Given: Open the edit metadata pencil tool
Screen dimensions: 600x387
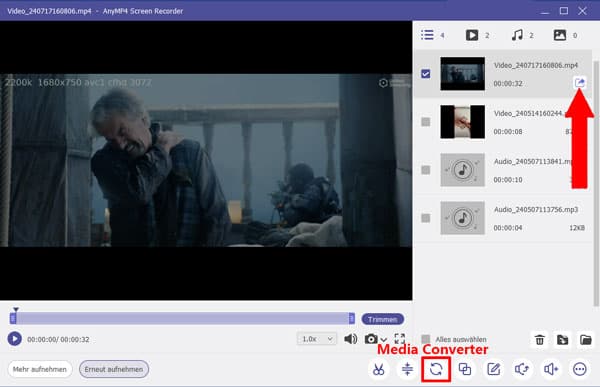Looking at the screenshot, I should pos(494,369).
